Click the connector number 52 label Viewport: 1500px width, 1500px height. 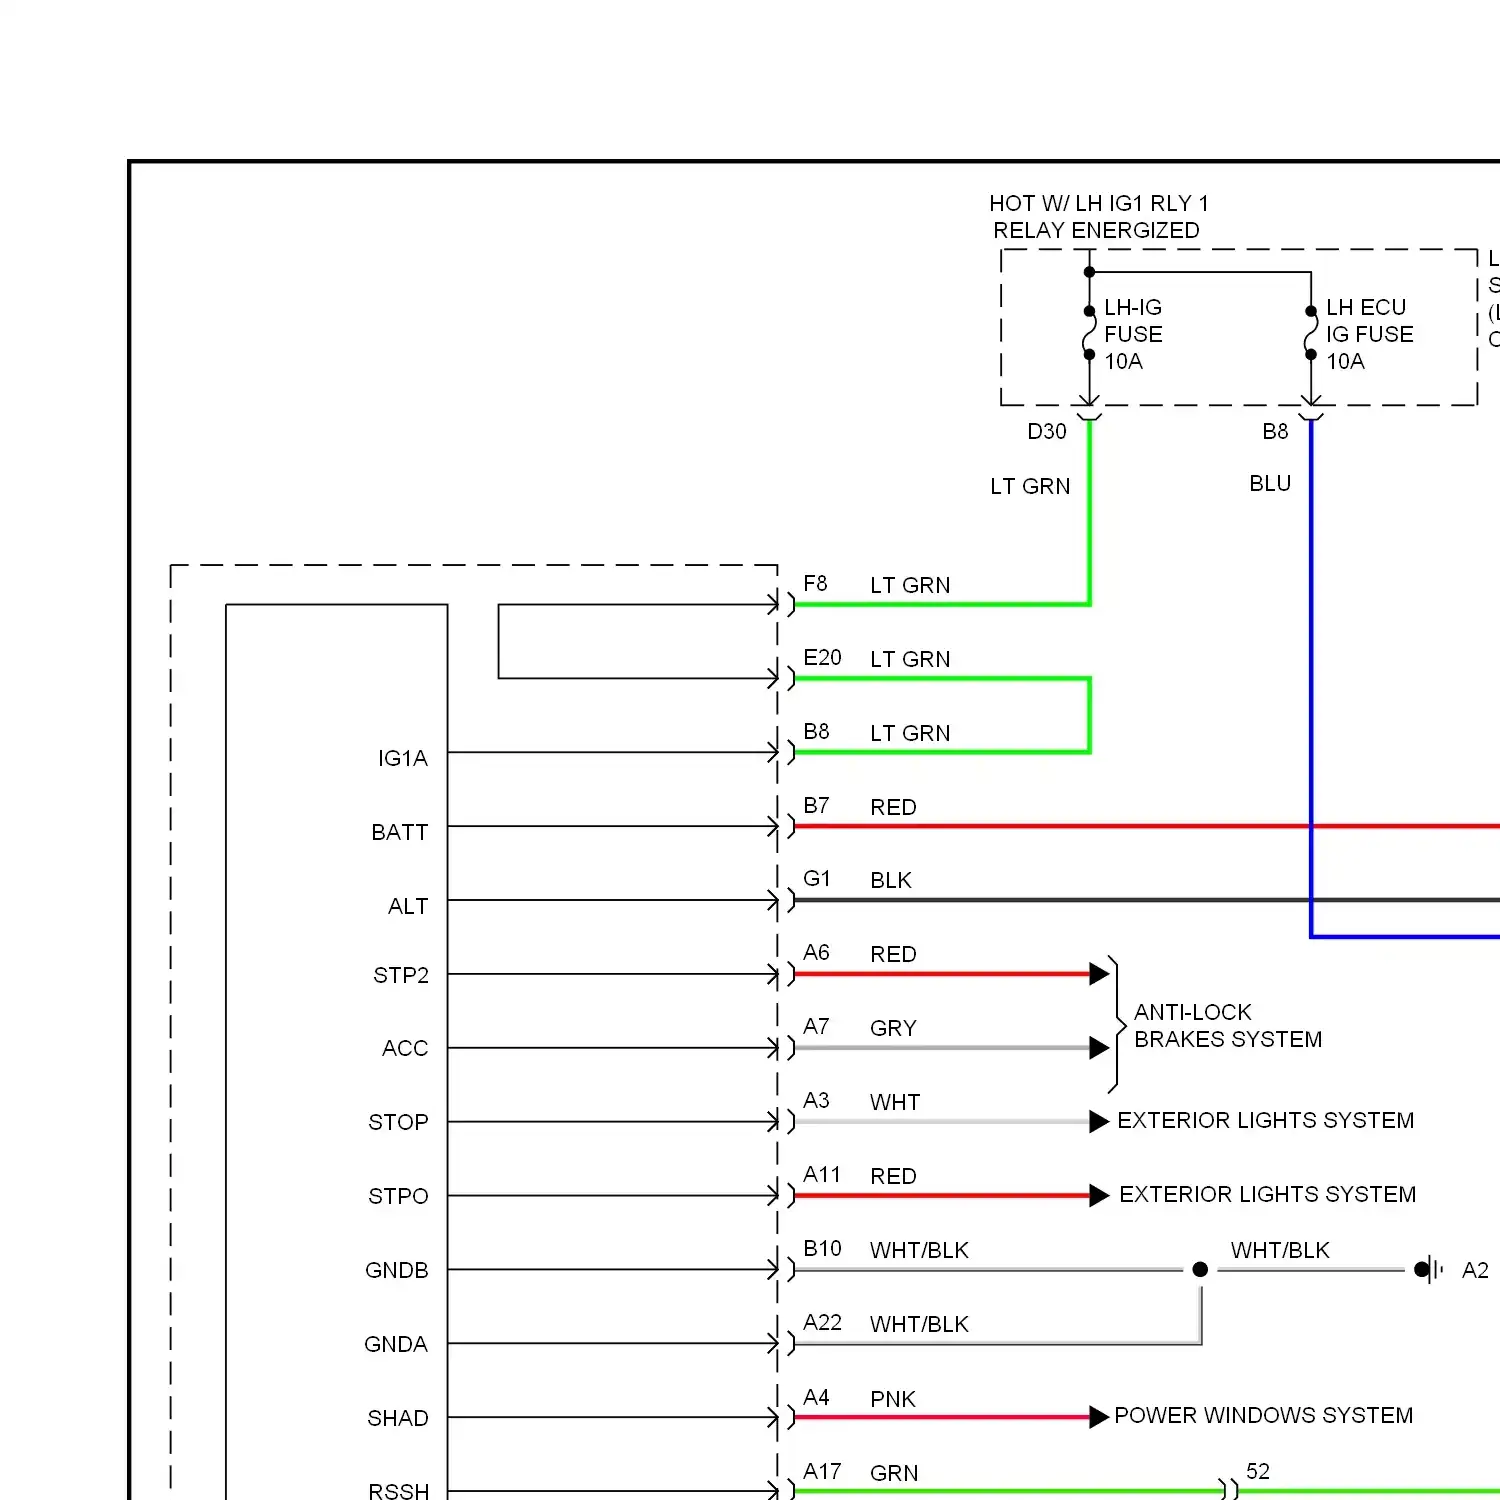click(x=1258, y=1471)
